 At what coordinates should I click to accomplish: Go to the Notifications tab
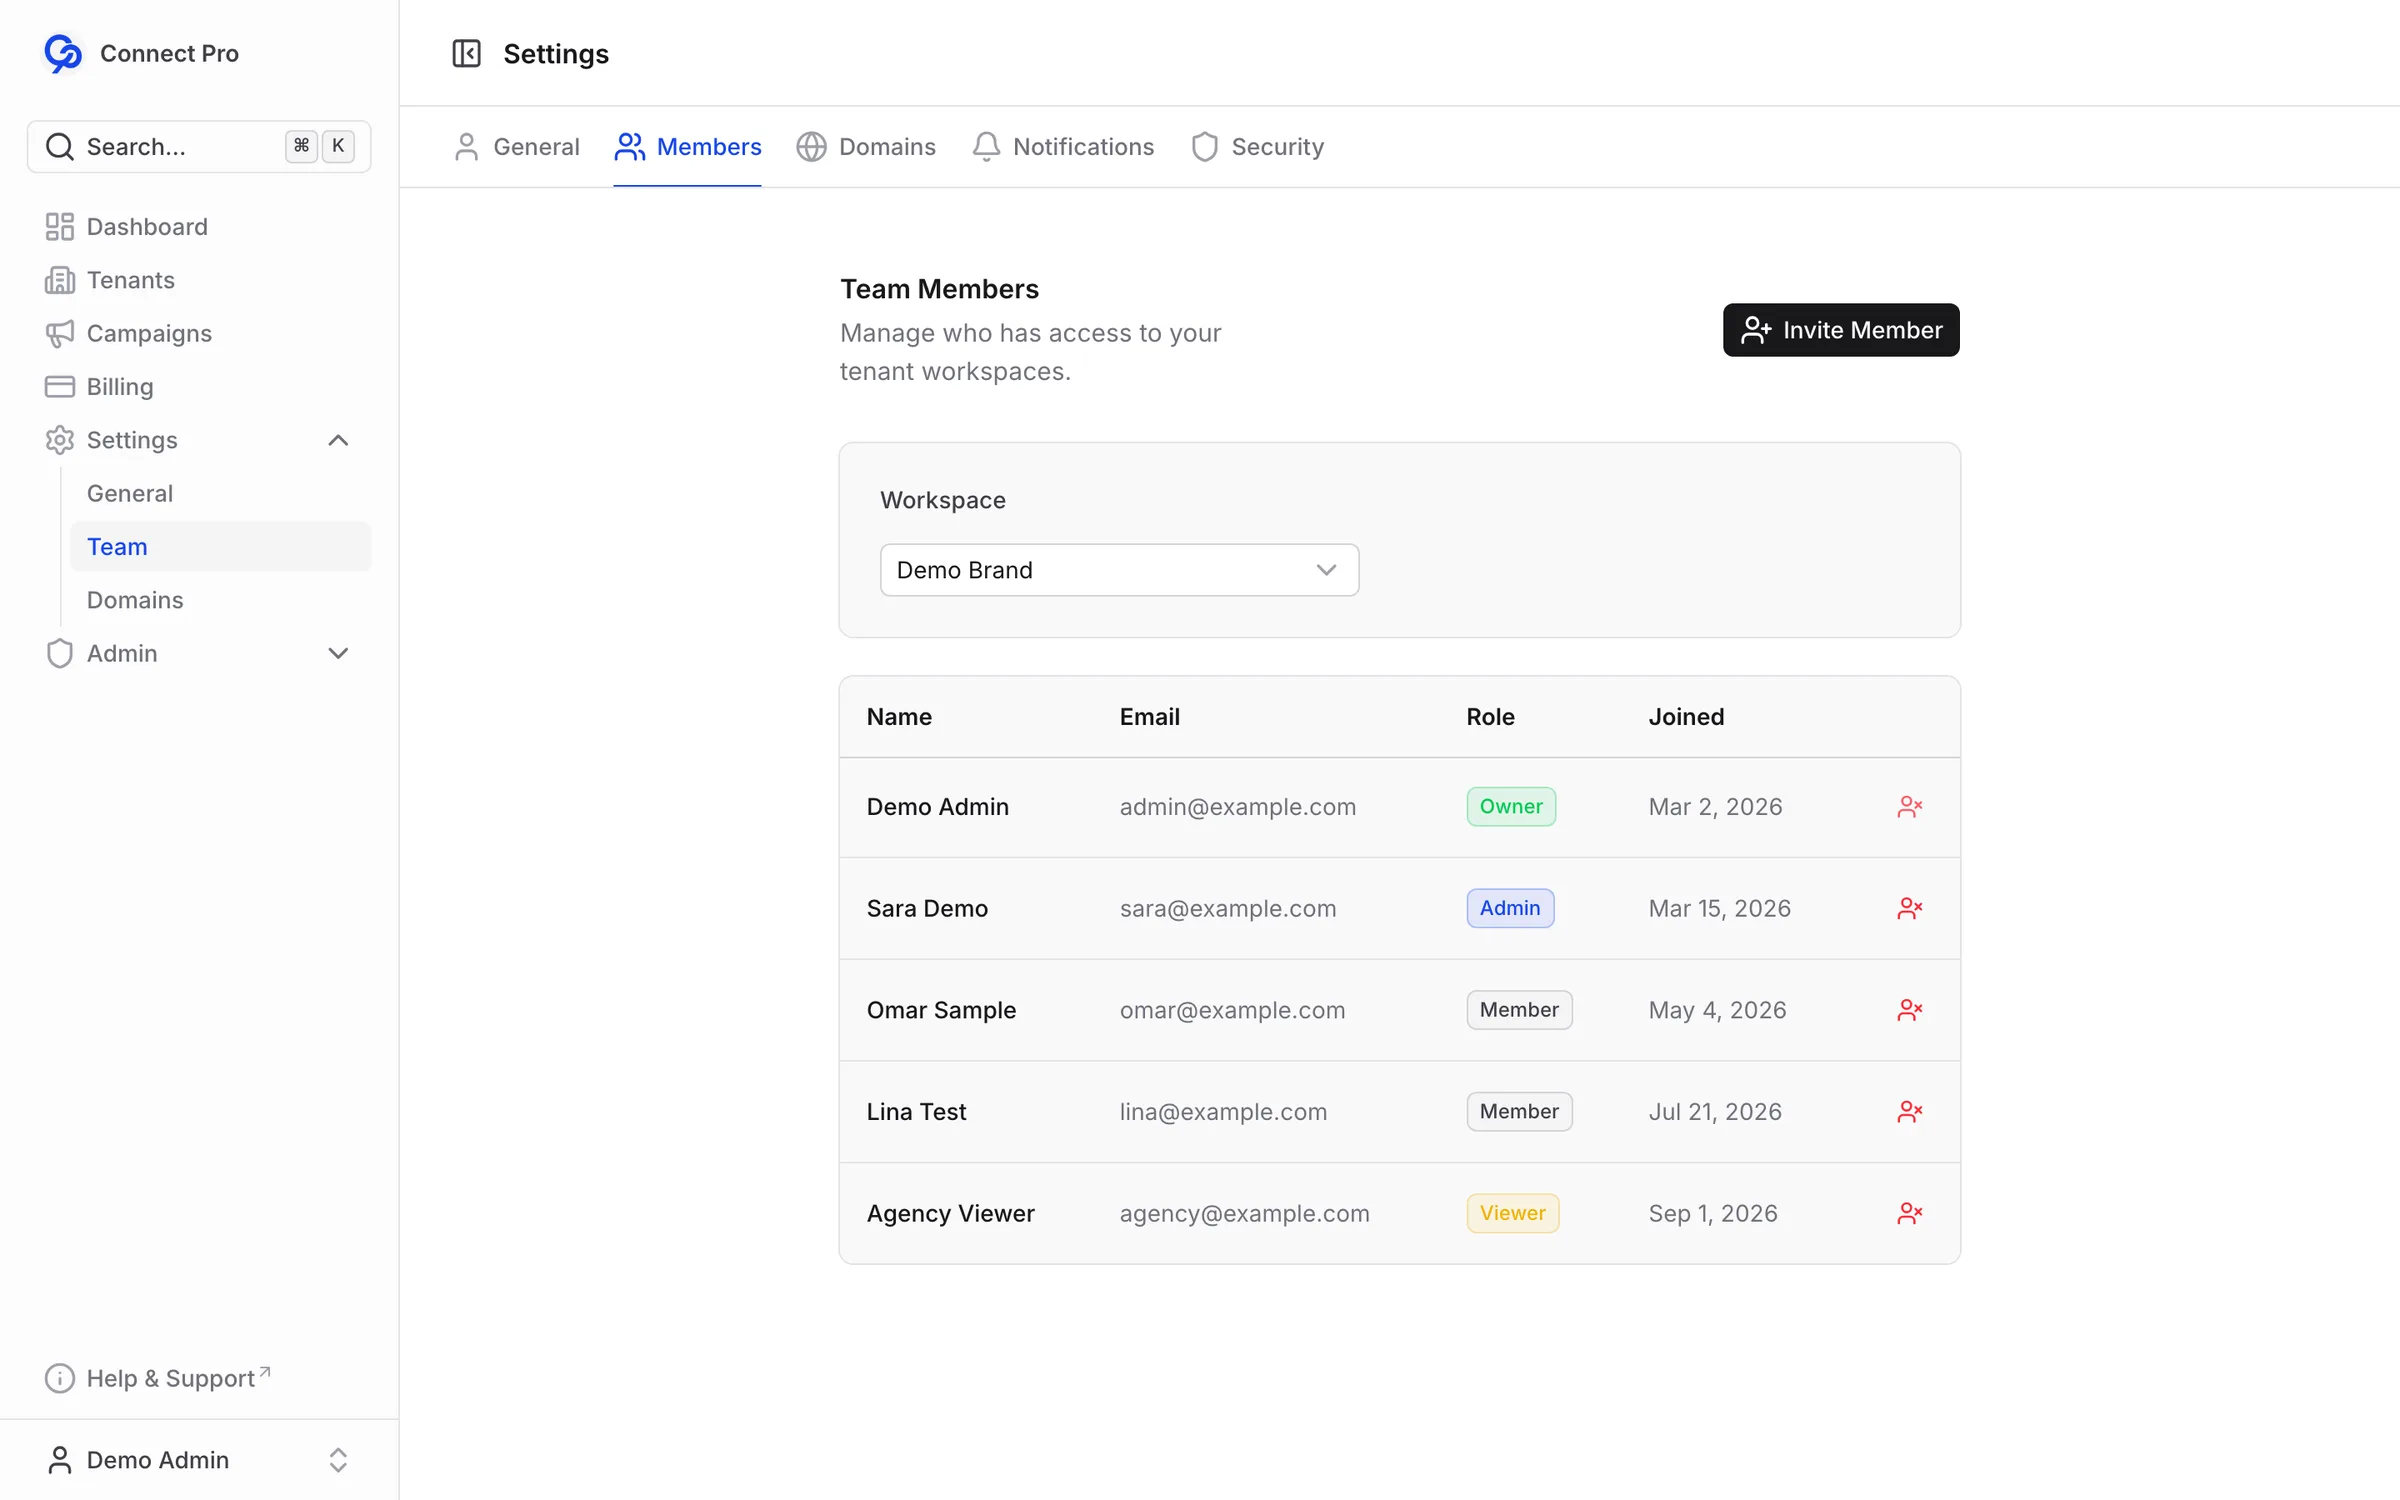(1063, 147)
